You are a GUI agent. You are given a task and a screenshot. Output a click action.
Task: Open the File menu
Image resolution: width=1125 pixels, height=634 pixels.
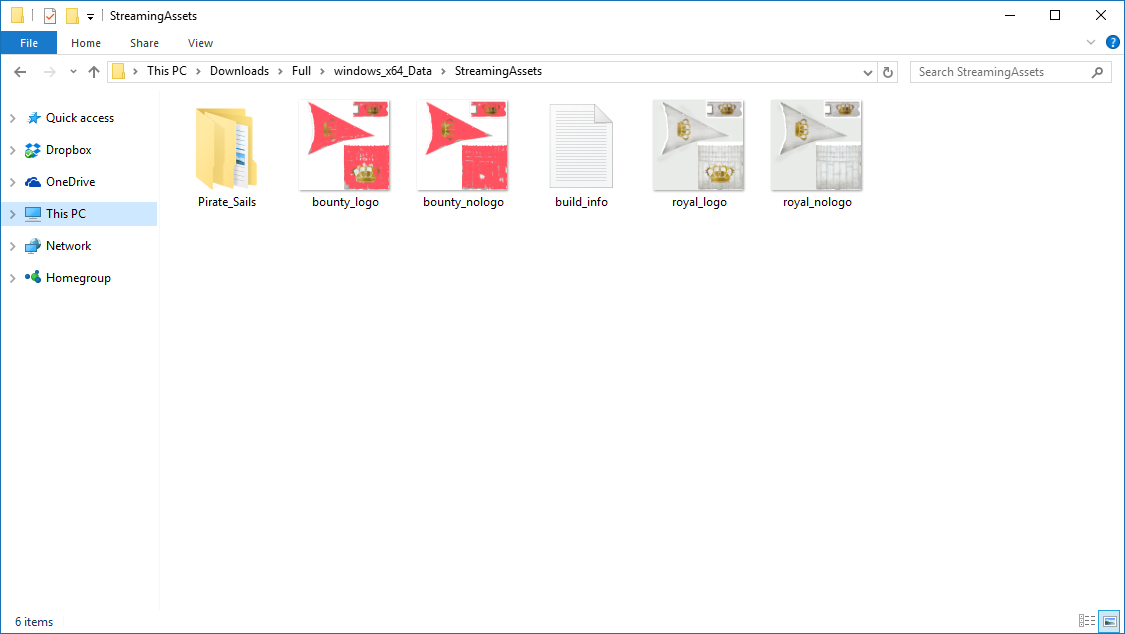click(x=29, y=43)
